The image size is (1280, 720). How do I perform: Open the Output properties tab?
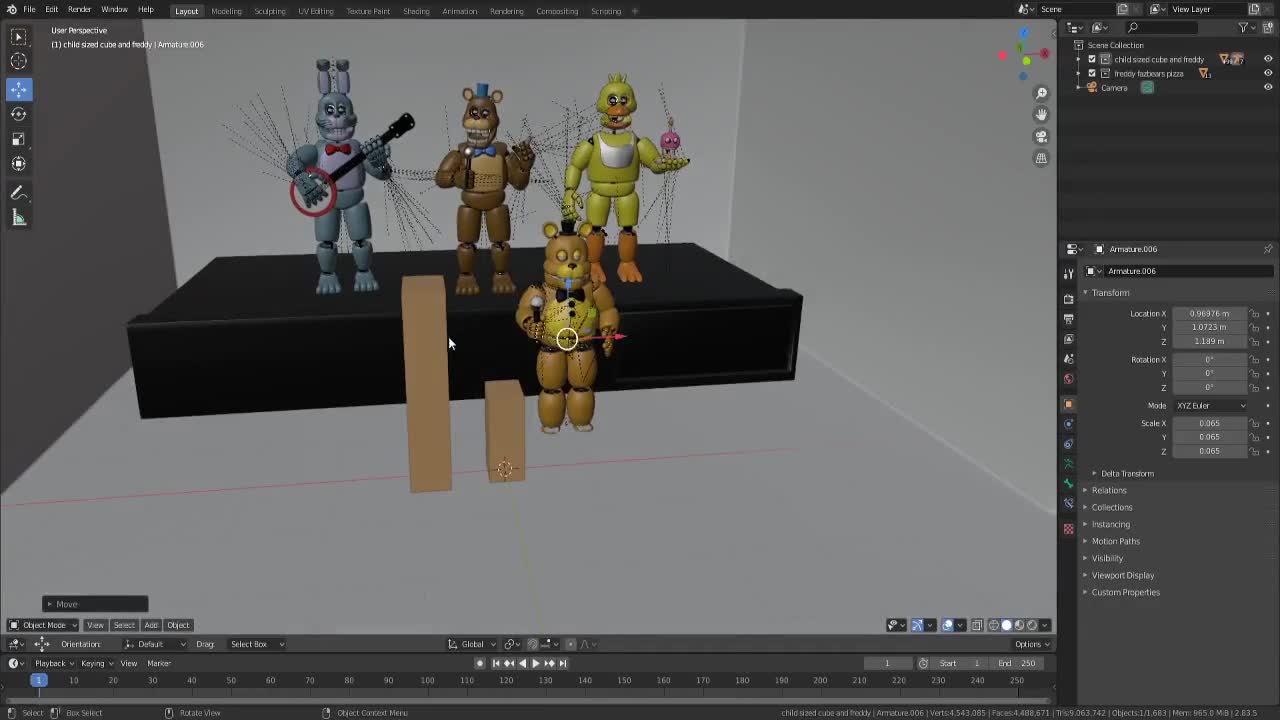[1068, 319]
